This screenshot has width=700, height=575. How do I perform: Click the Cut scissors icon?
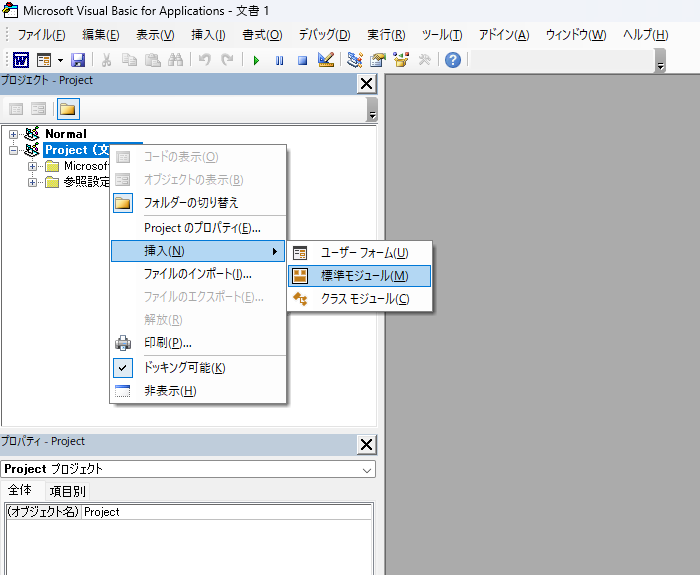click(106, 59)
